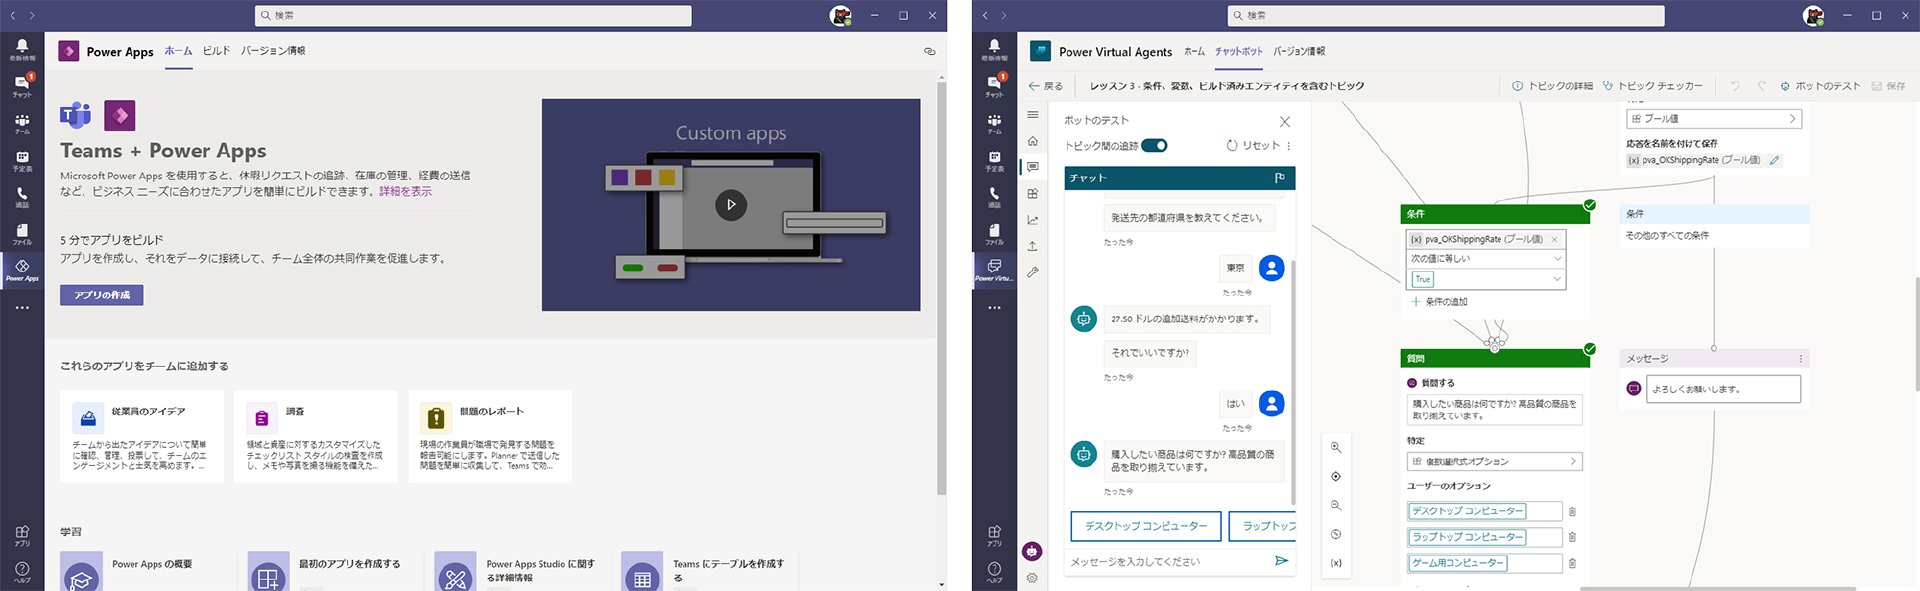Click 条件の追加 link
This screenshot has width=1920, height=591.
click(1439, 302)
